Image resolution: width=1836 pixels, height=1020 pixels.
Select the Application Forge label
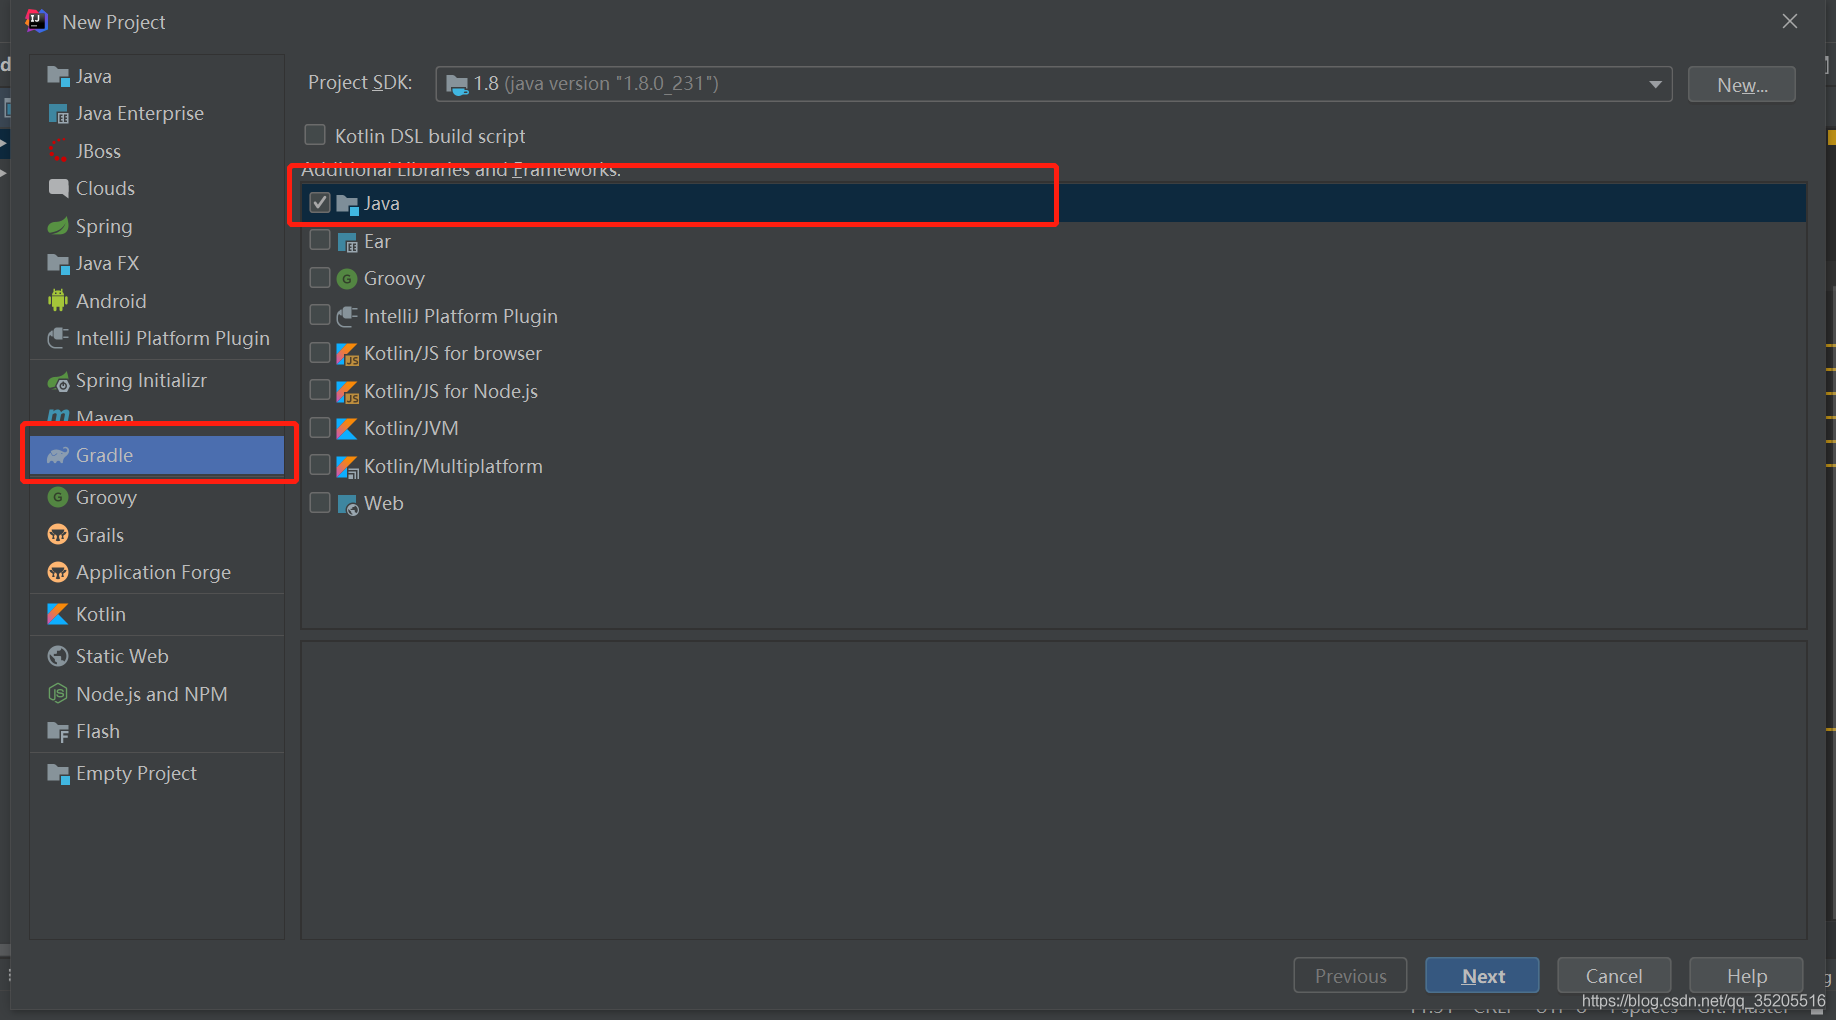click(x=153, y=572)
